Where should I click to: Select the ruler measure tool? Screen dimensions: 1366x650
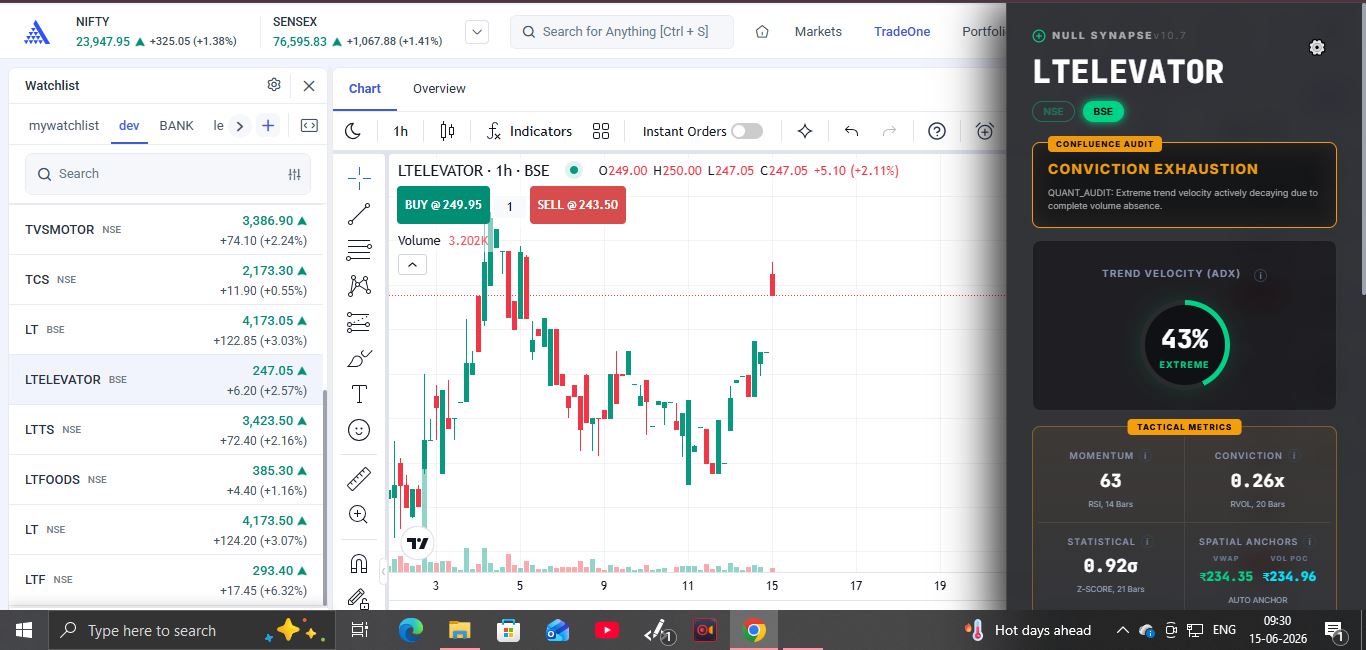[359, 479]
